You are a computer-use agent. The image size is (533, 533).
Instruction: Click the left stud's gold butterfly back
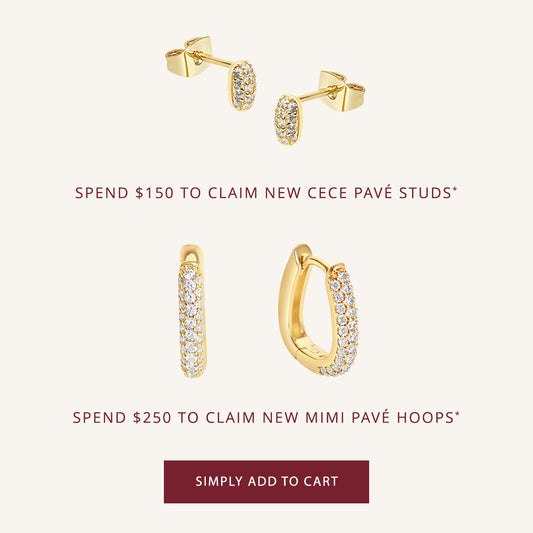(x=189, y=56)
